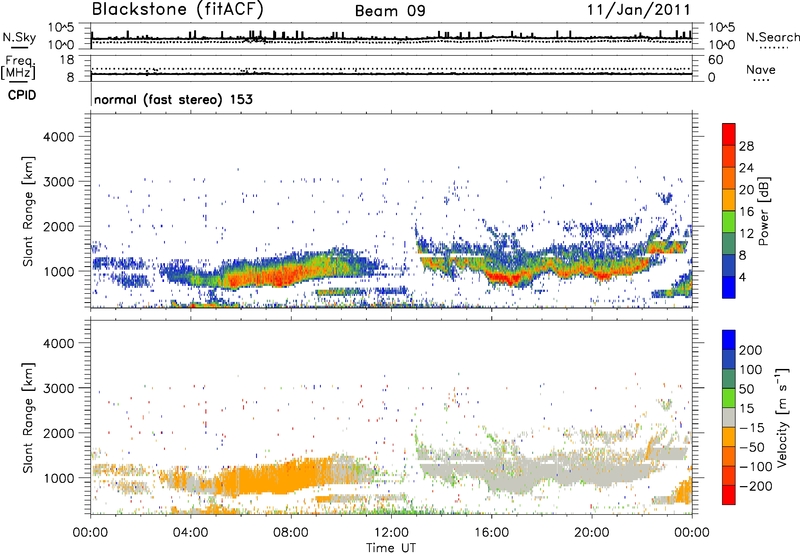Click the "Blackstone (fitACF)" plot title
The image size is (800, 554).
177,9
